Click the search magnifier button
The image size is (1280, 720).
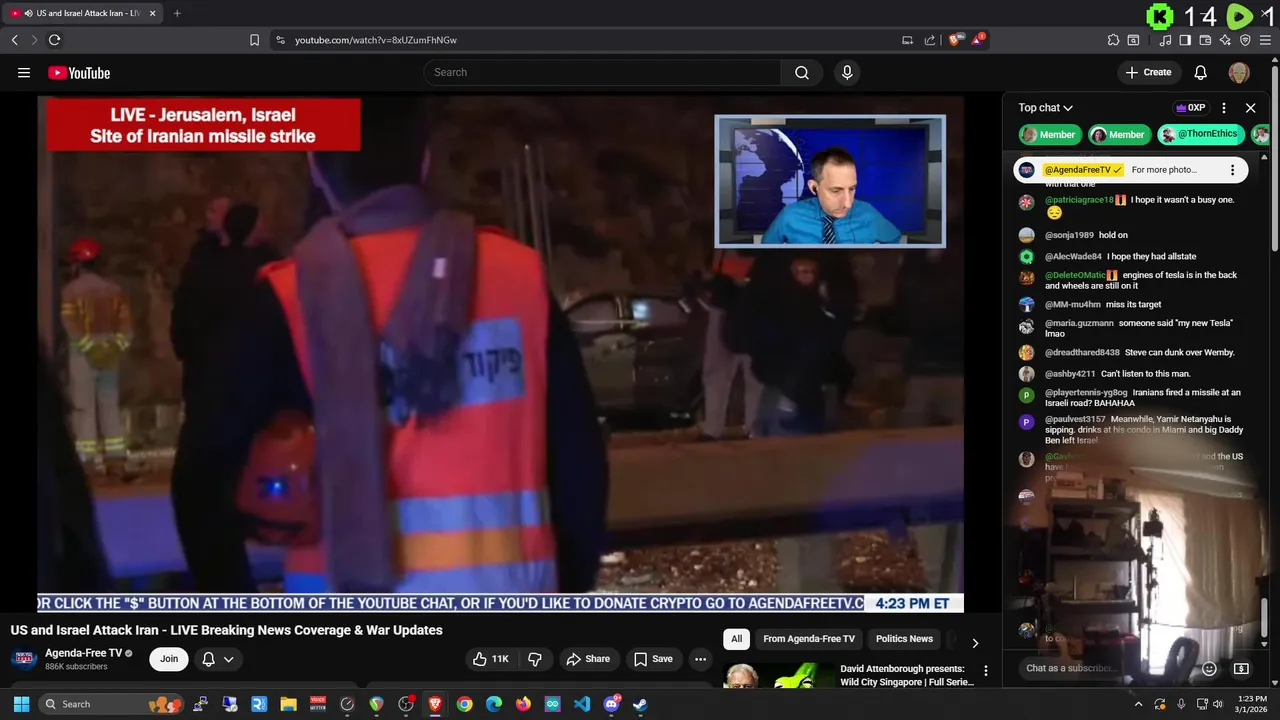point(802,72)
